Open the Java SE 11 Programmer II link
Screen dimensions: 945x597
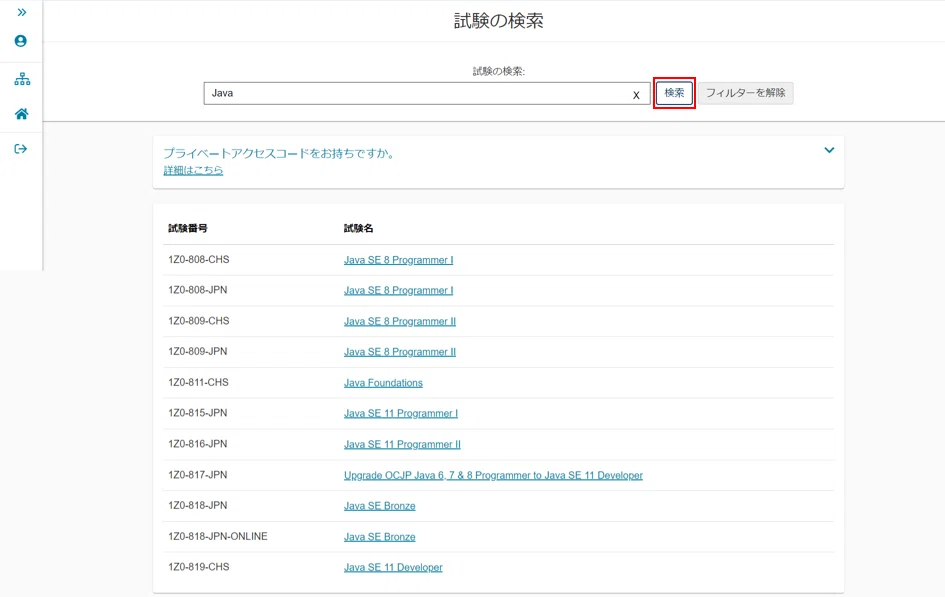click(x=402, y=444)
